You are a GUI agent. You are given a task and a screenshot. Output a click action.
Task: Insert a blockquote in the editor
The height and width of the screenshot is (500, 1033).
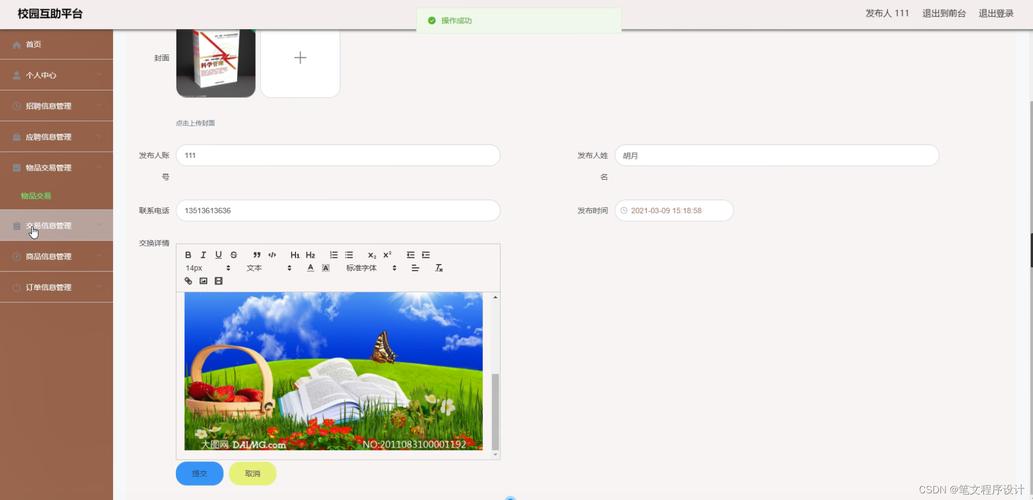click(257, 255)
